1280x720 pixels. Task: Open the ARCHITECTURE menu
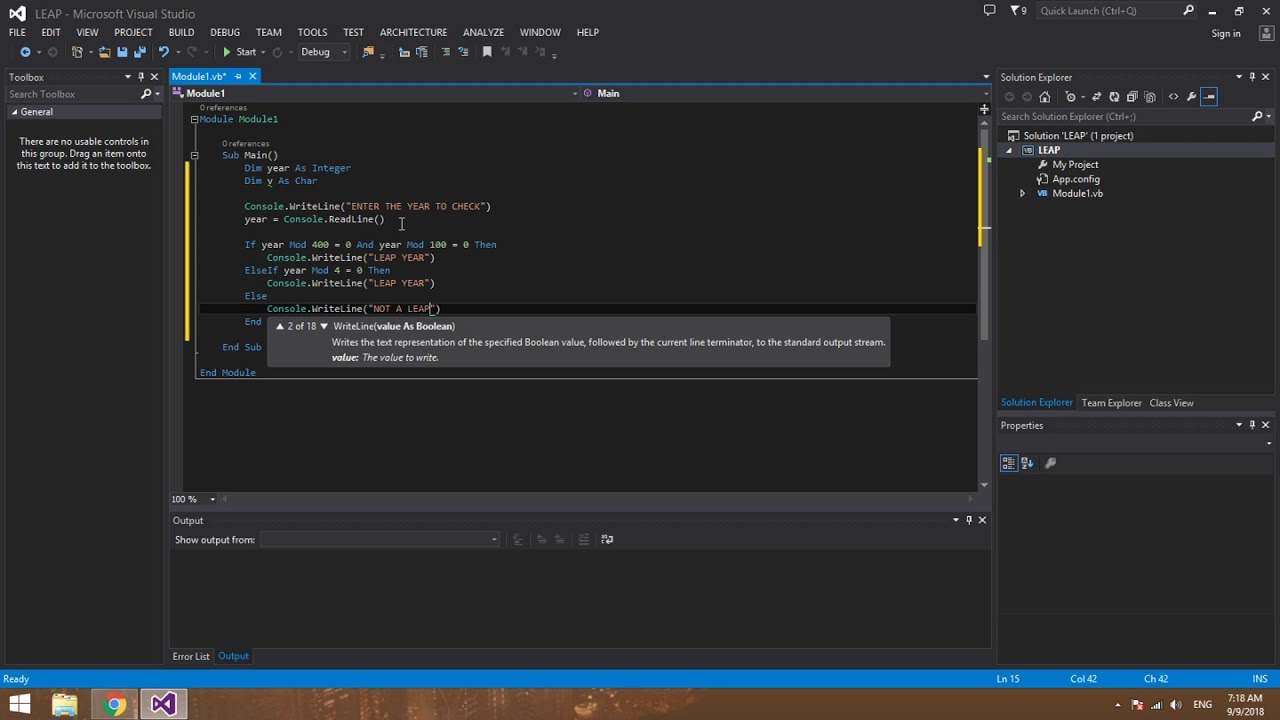point(413,32)
